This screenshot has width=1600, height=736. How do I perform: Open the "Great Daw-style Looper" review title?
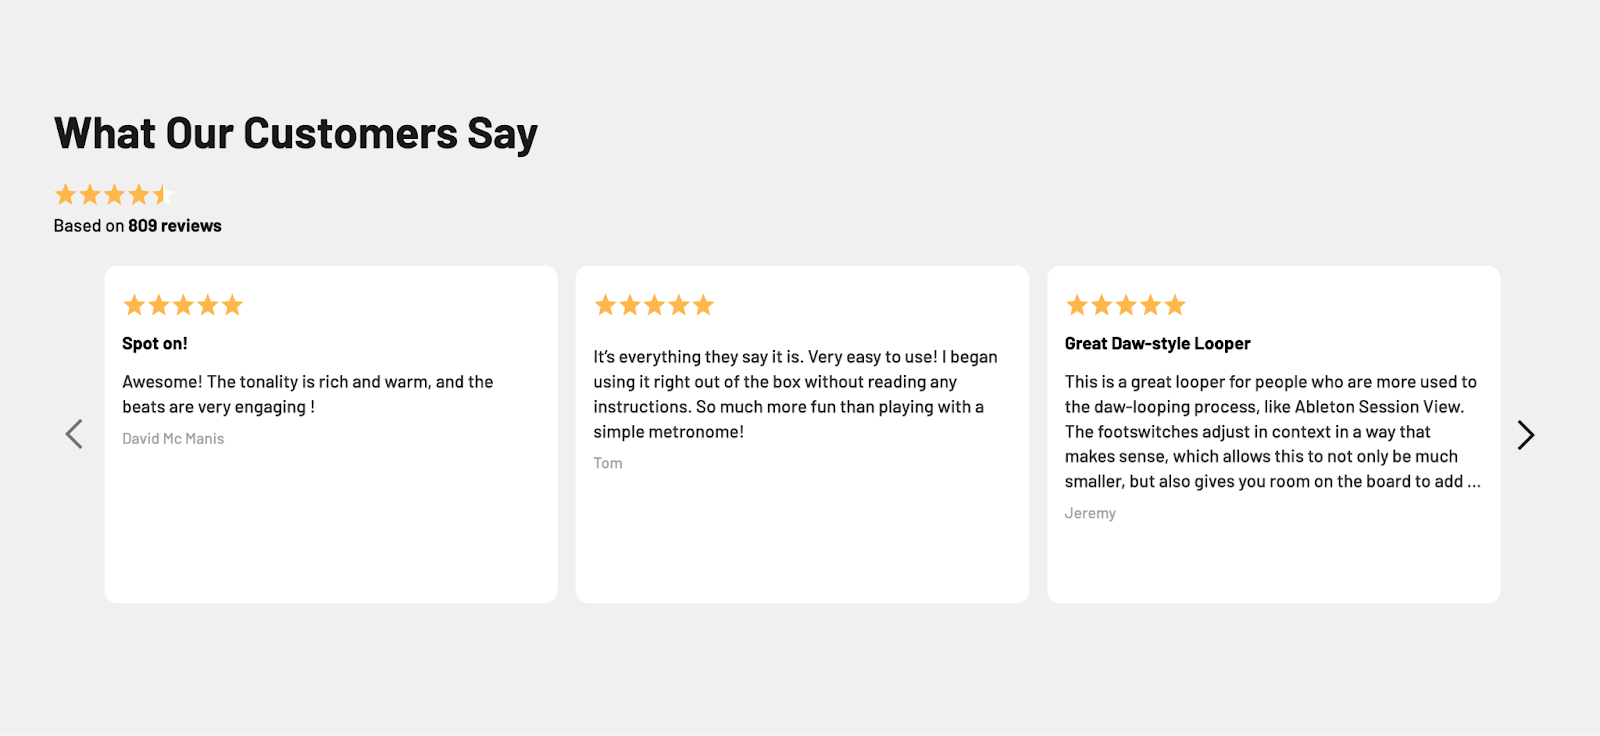[x=1157, y=344]
